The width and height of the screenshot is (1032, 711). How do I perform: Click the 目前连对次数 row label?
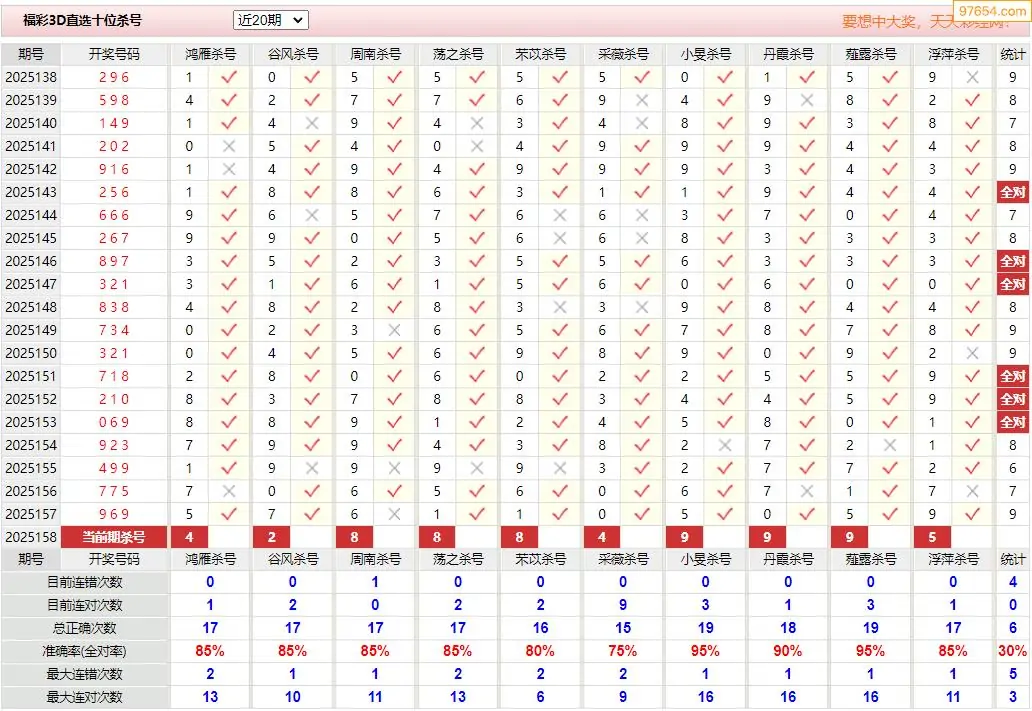tap(85, 605)
